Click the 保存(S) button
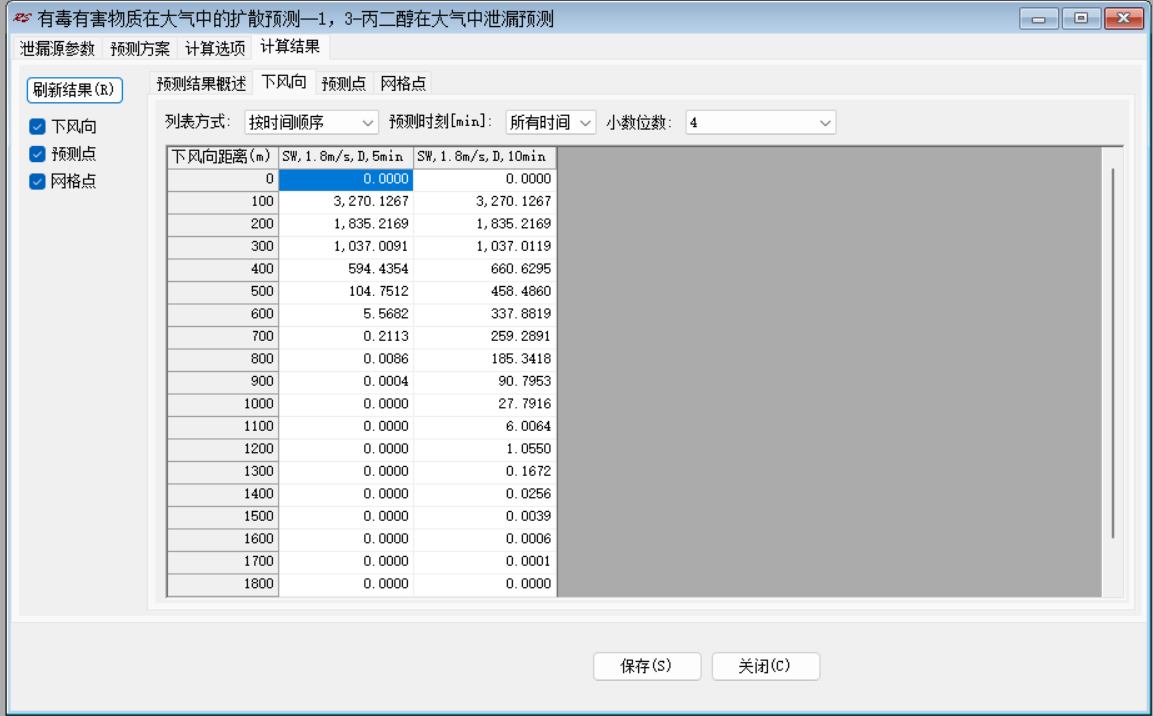 [646, 666]
